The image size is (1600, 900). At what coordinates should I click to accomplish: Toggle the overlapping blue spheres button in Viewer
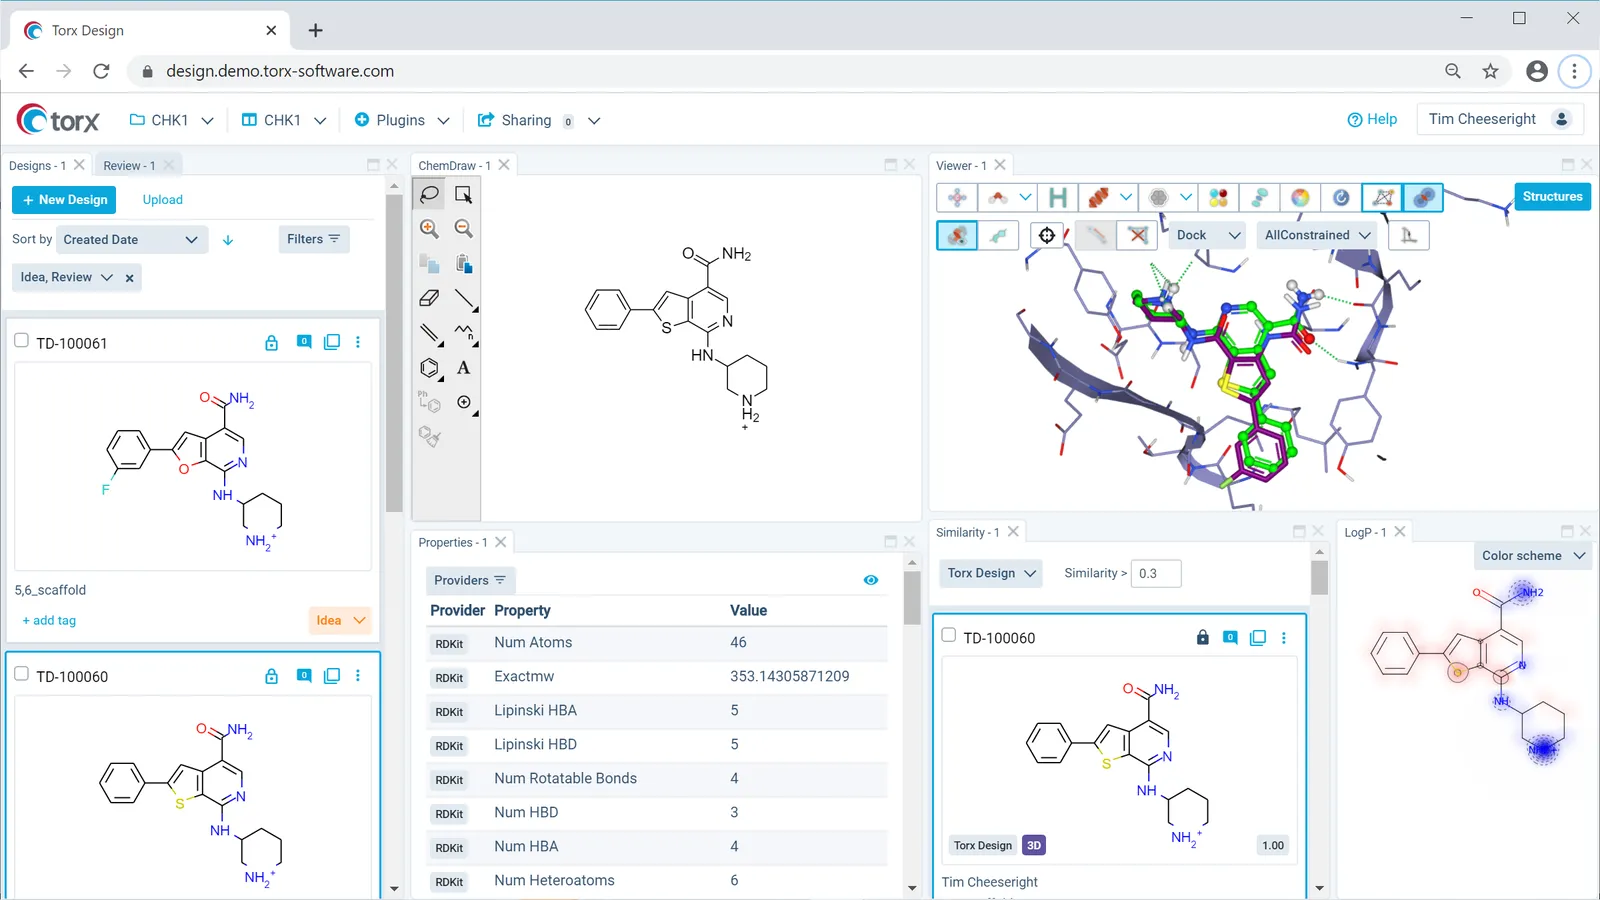pyautogui.click(x=1423, y=197)
